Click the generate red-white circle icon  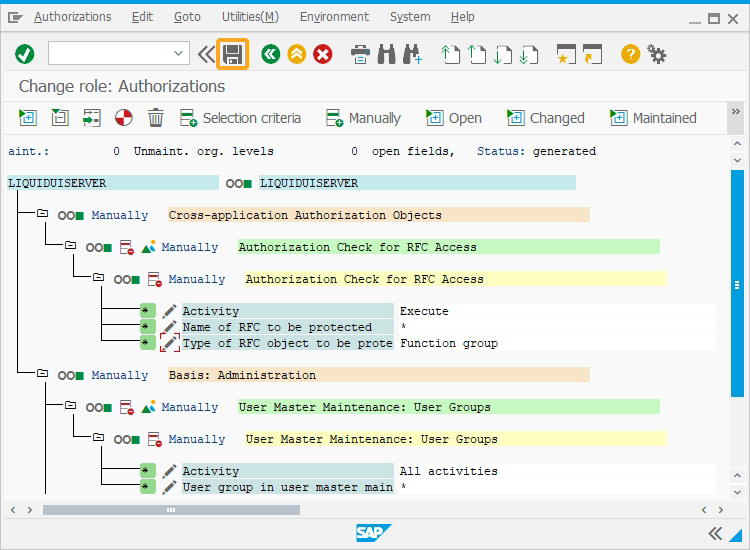point(123,118)
